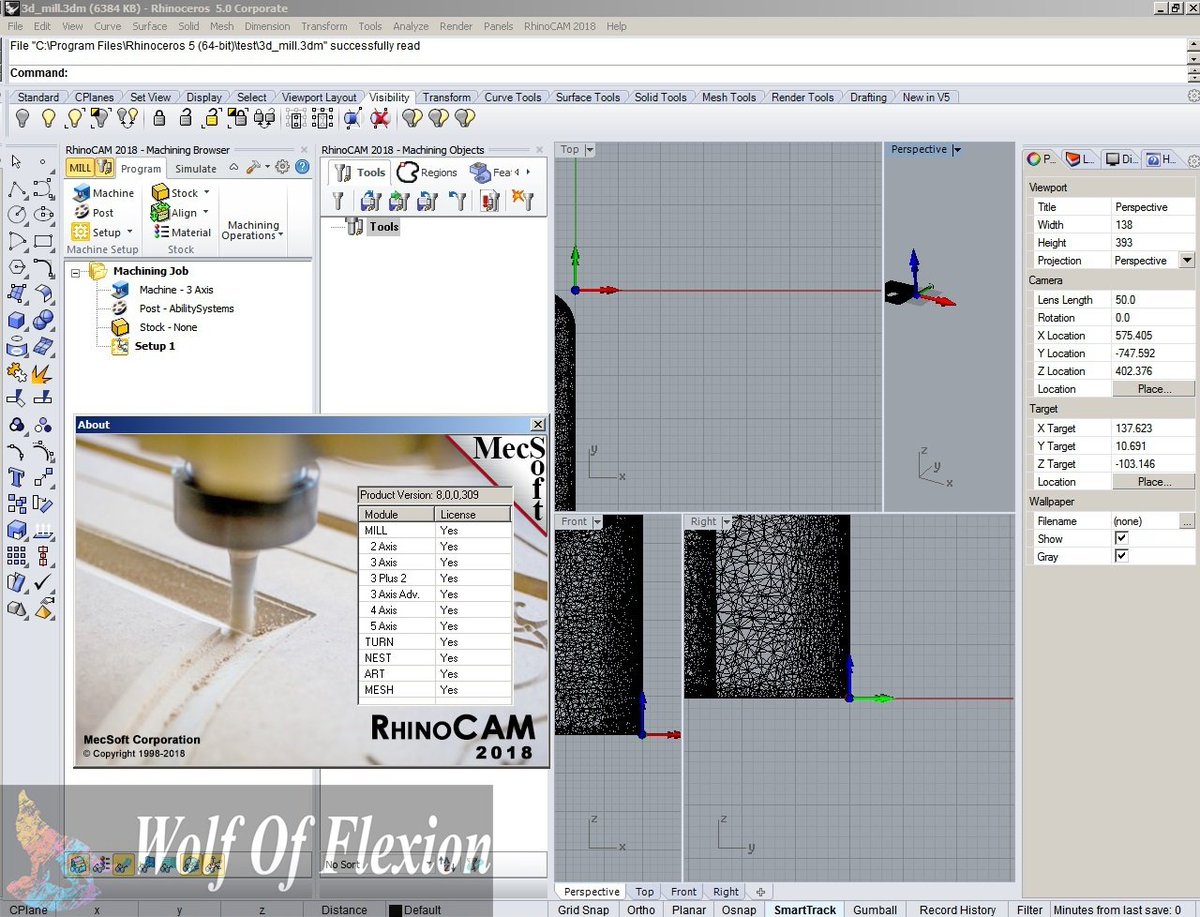Open the Top viewport title dropdown
1200x917 pixels.
coord(589,150)
